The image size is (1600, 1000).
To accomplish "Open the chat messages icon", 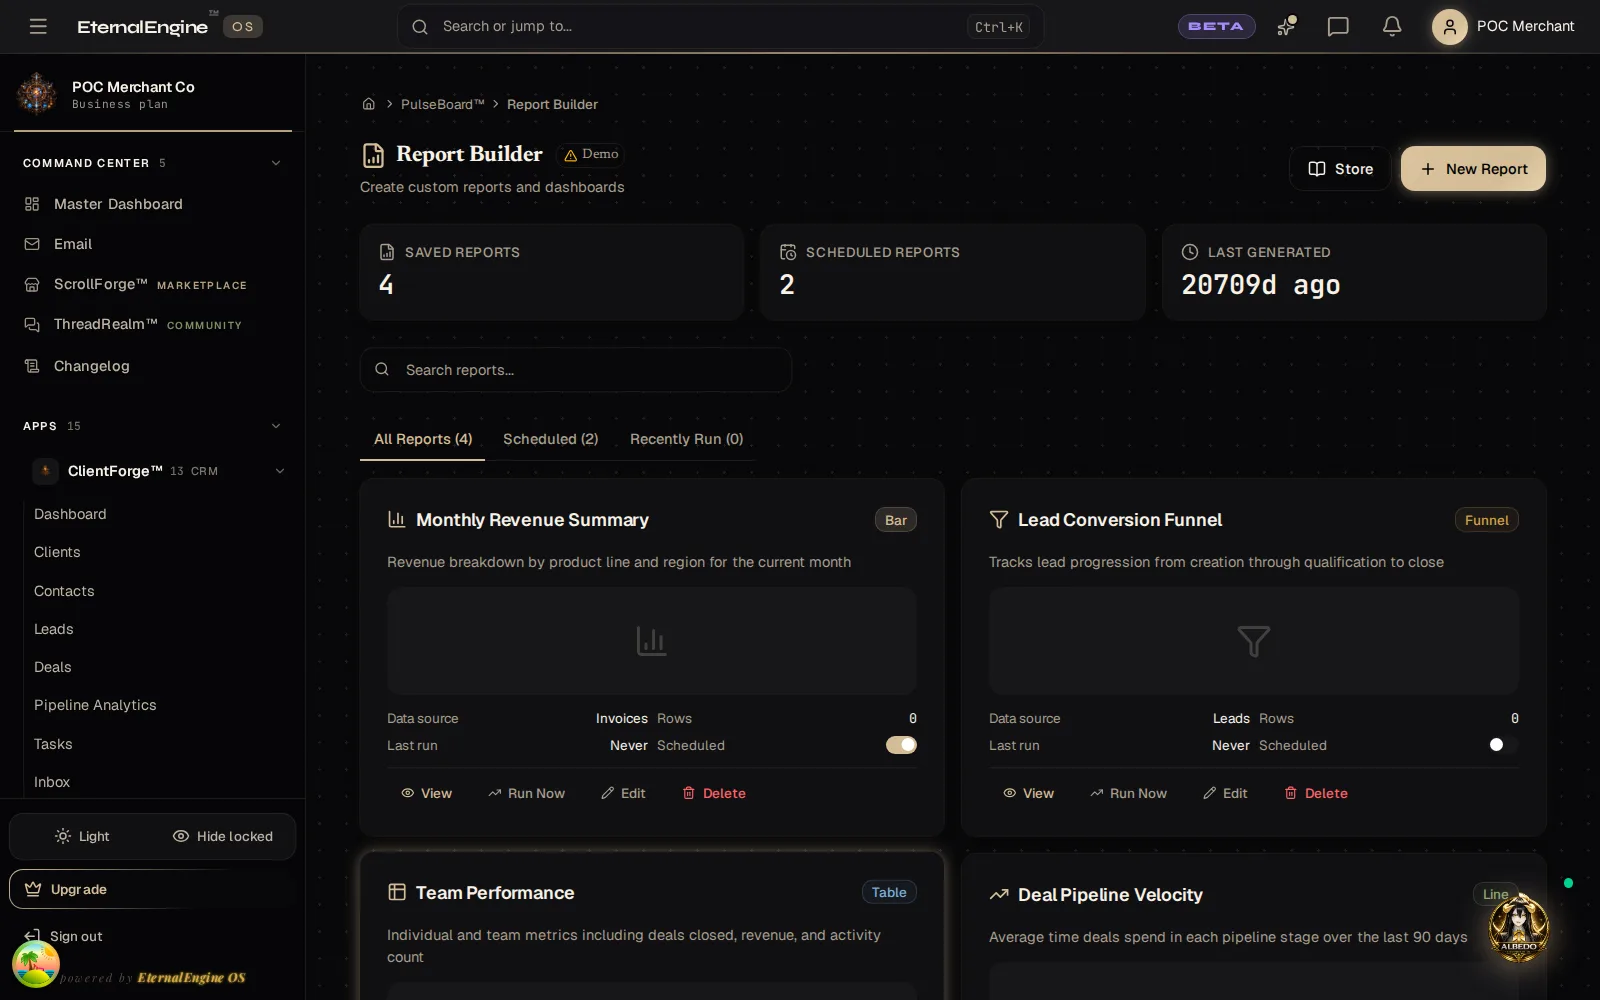I will tap(1338, 26).
